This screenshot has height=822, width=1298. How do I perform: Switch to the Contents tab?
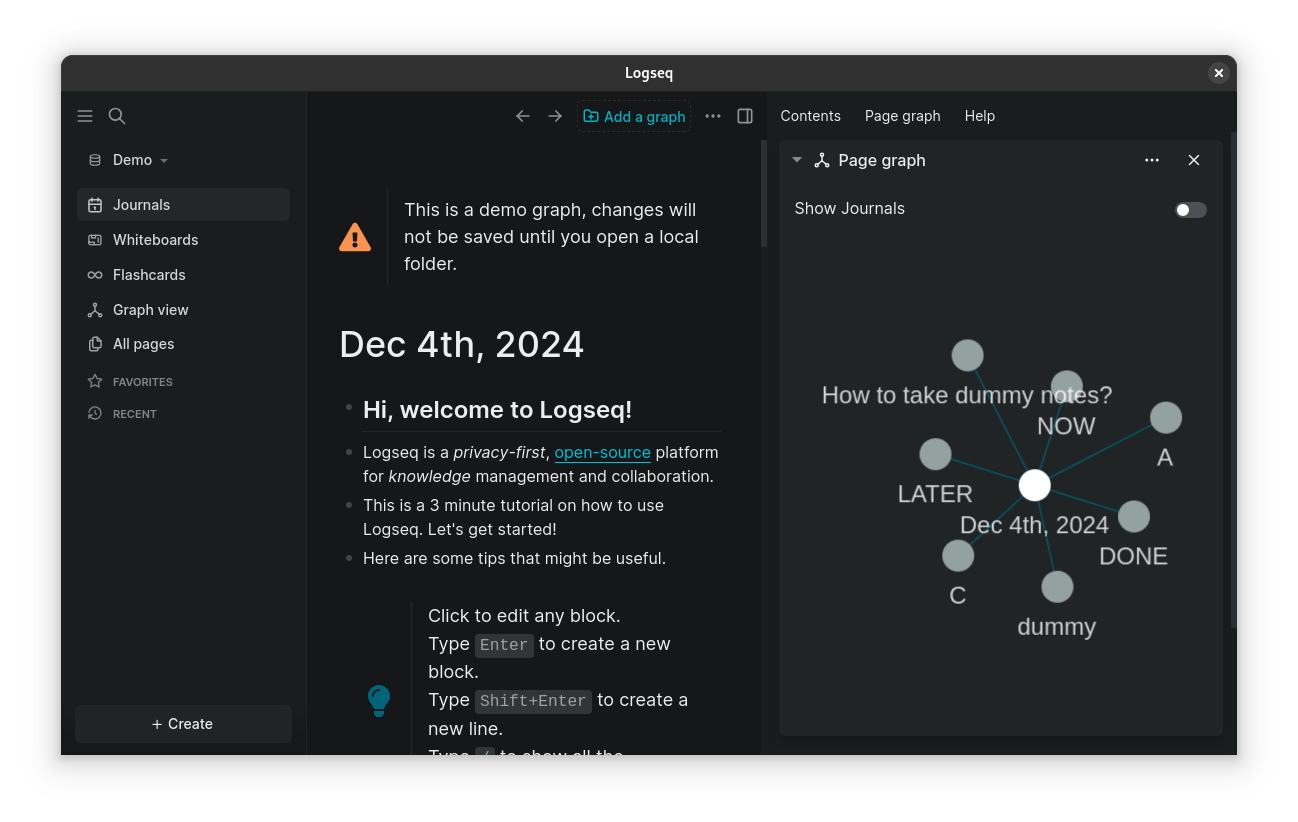[x=810, y=116]
